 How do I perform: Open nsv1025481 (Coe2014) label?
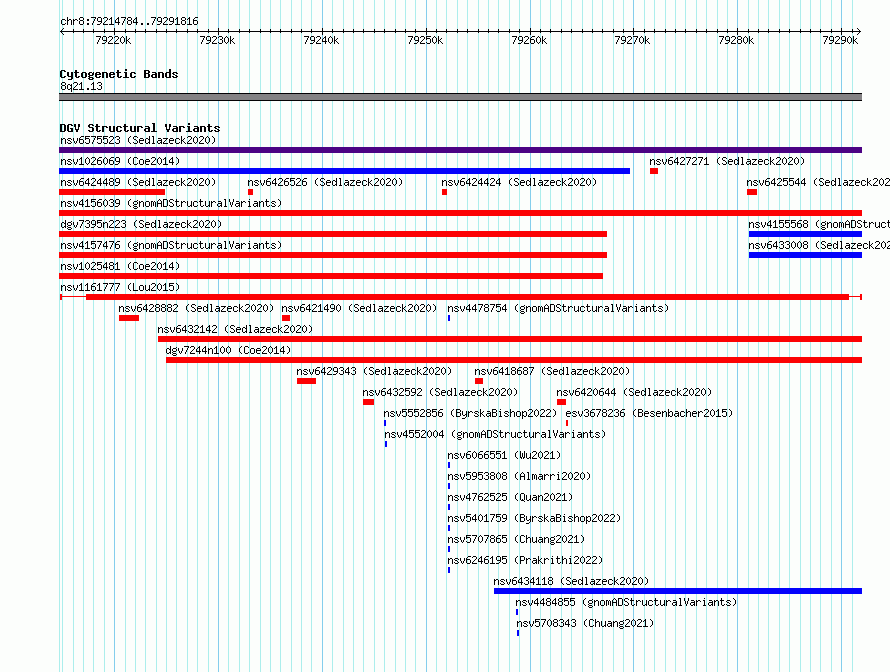[x=120, y=266]
